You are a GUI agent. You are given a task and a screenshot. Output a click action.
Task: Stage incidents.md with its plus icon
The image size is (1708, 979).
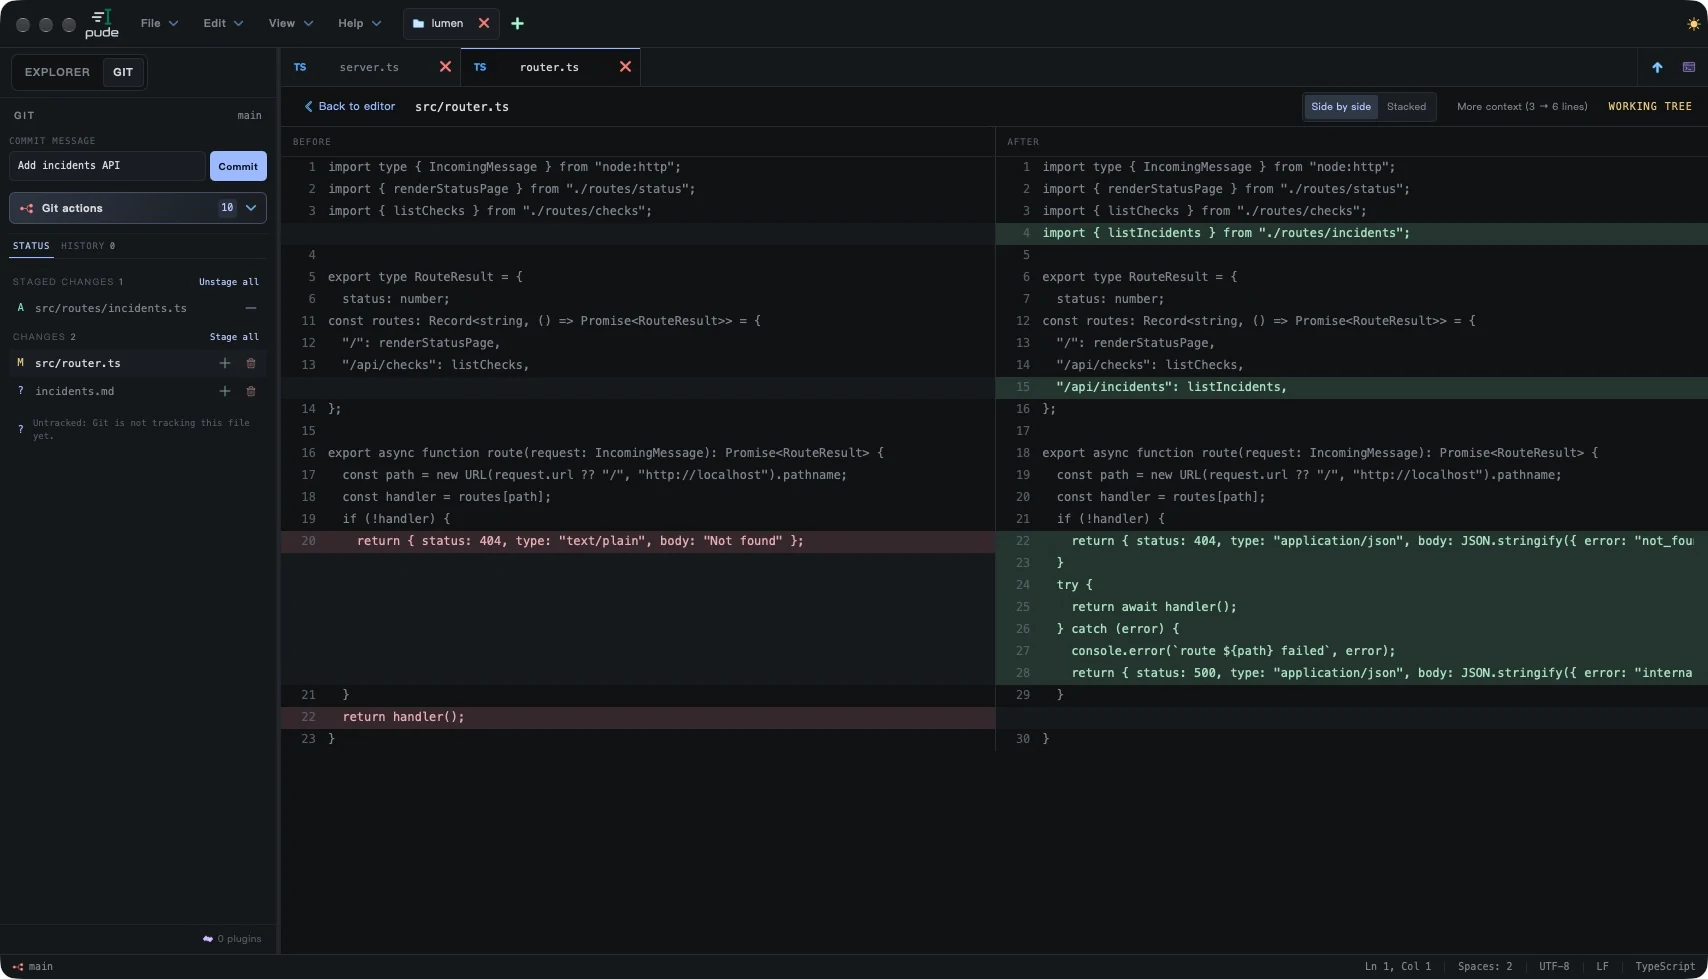point(225,391)
